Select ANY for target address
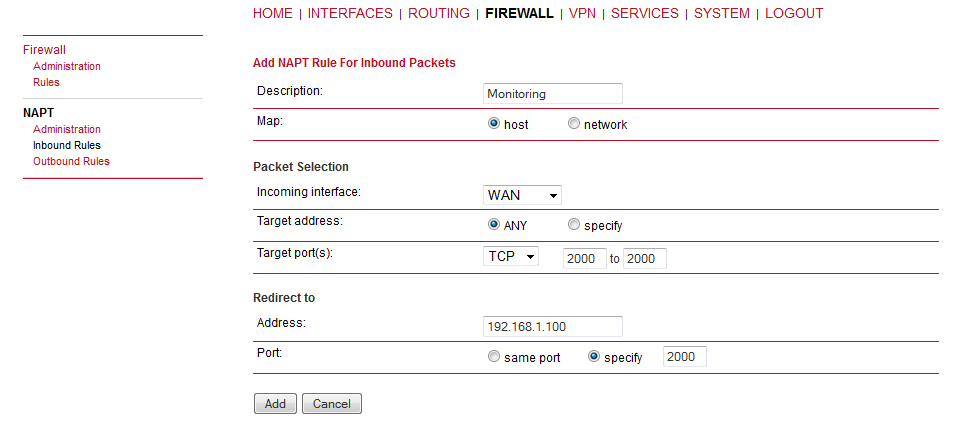 494,224
